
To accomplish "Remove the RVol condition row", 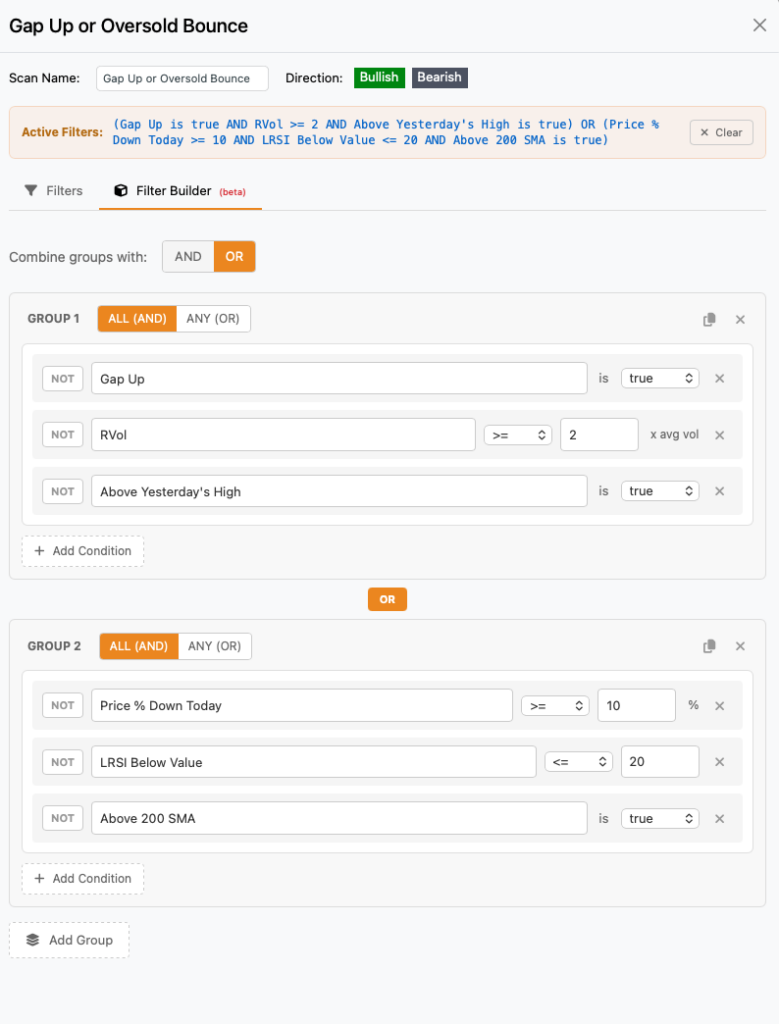I will (x=719, y=435).
